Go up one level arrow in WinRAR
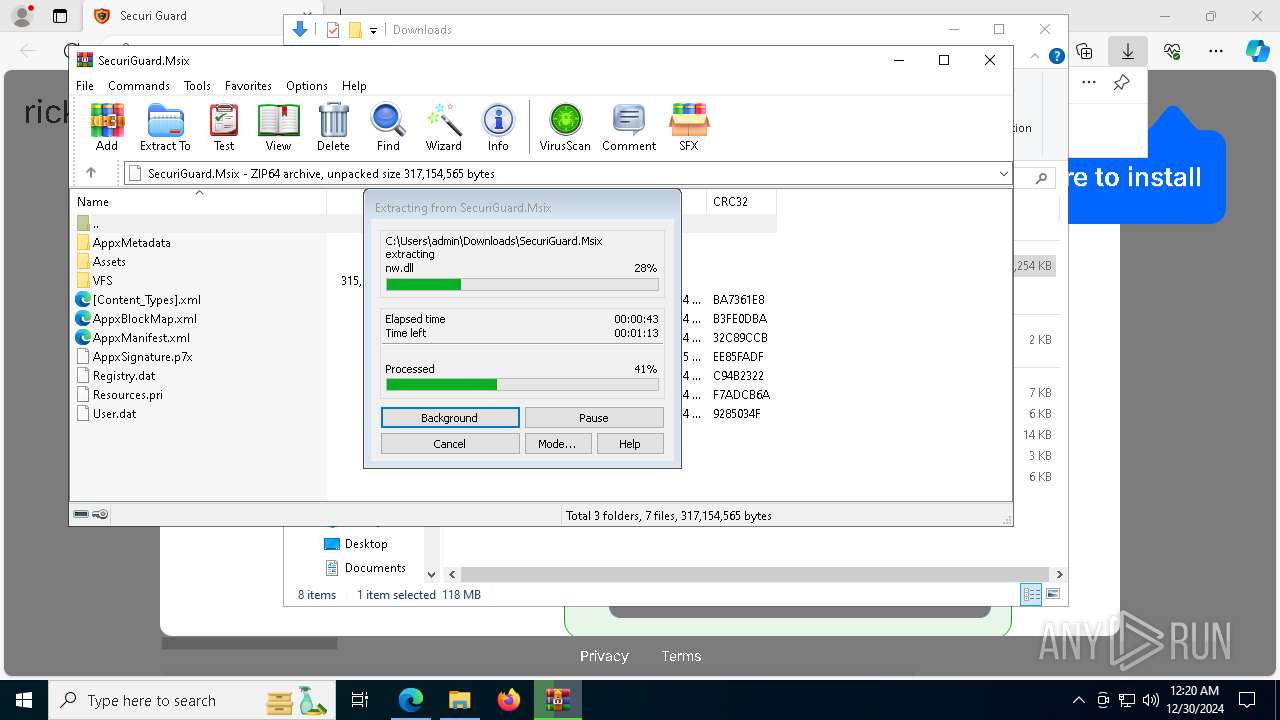The height and width of the screenshot is (720, 1280). pos(91,173)
